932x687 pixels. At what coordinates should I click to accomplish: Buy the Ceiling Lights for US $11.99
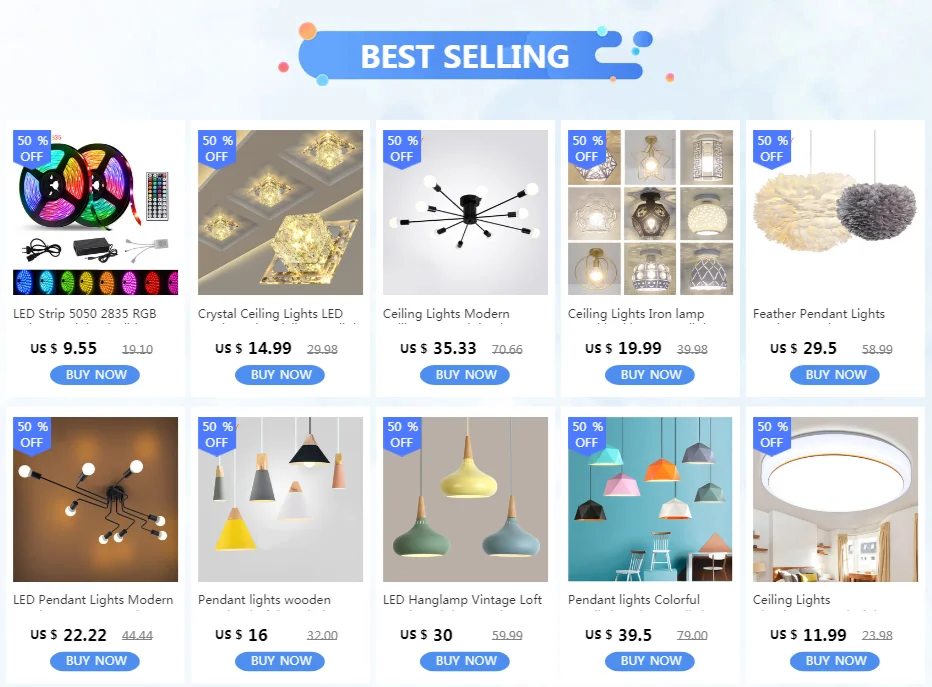tap(835, 661)
